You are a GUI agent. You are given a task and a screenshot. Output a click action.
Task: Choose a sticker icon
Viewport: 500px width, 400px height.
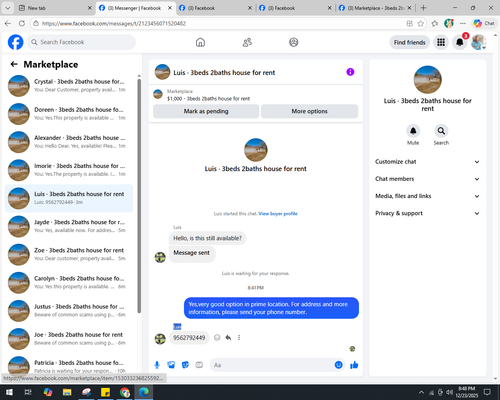pyautogui.click(x=185, y=365)
